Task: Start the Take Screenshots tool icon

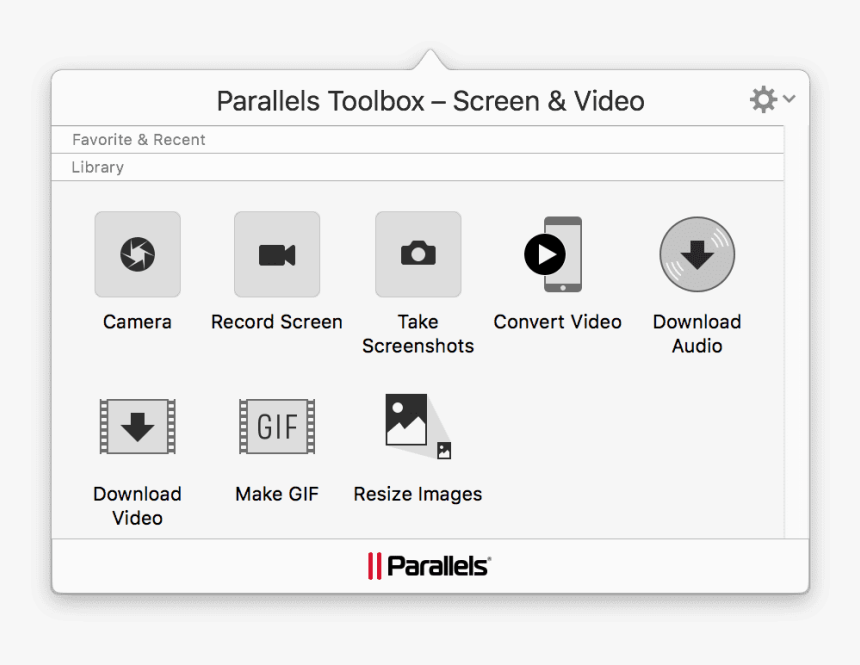Action: (x=418, y=255)
